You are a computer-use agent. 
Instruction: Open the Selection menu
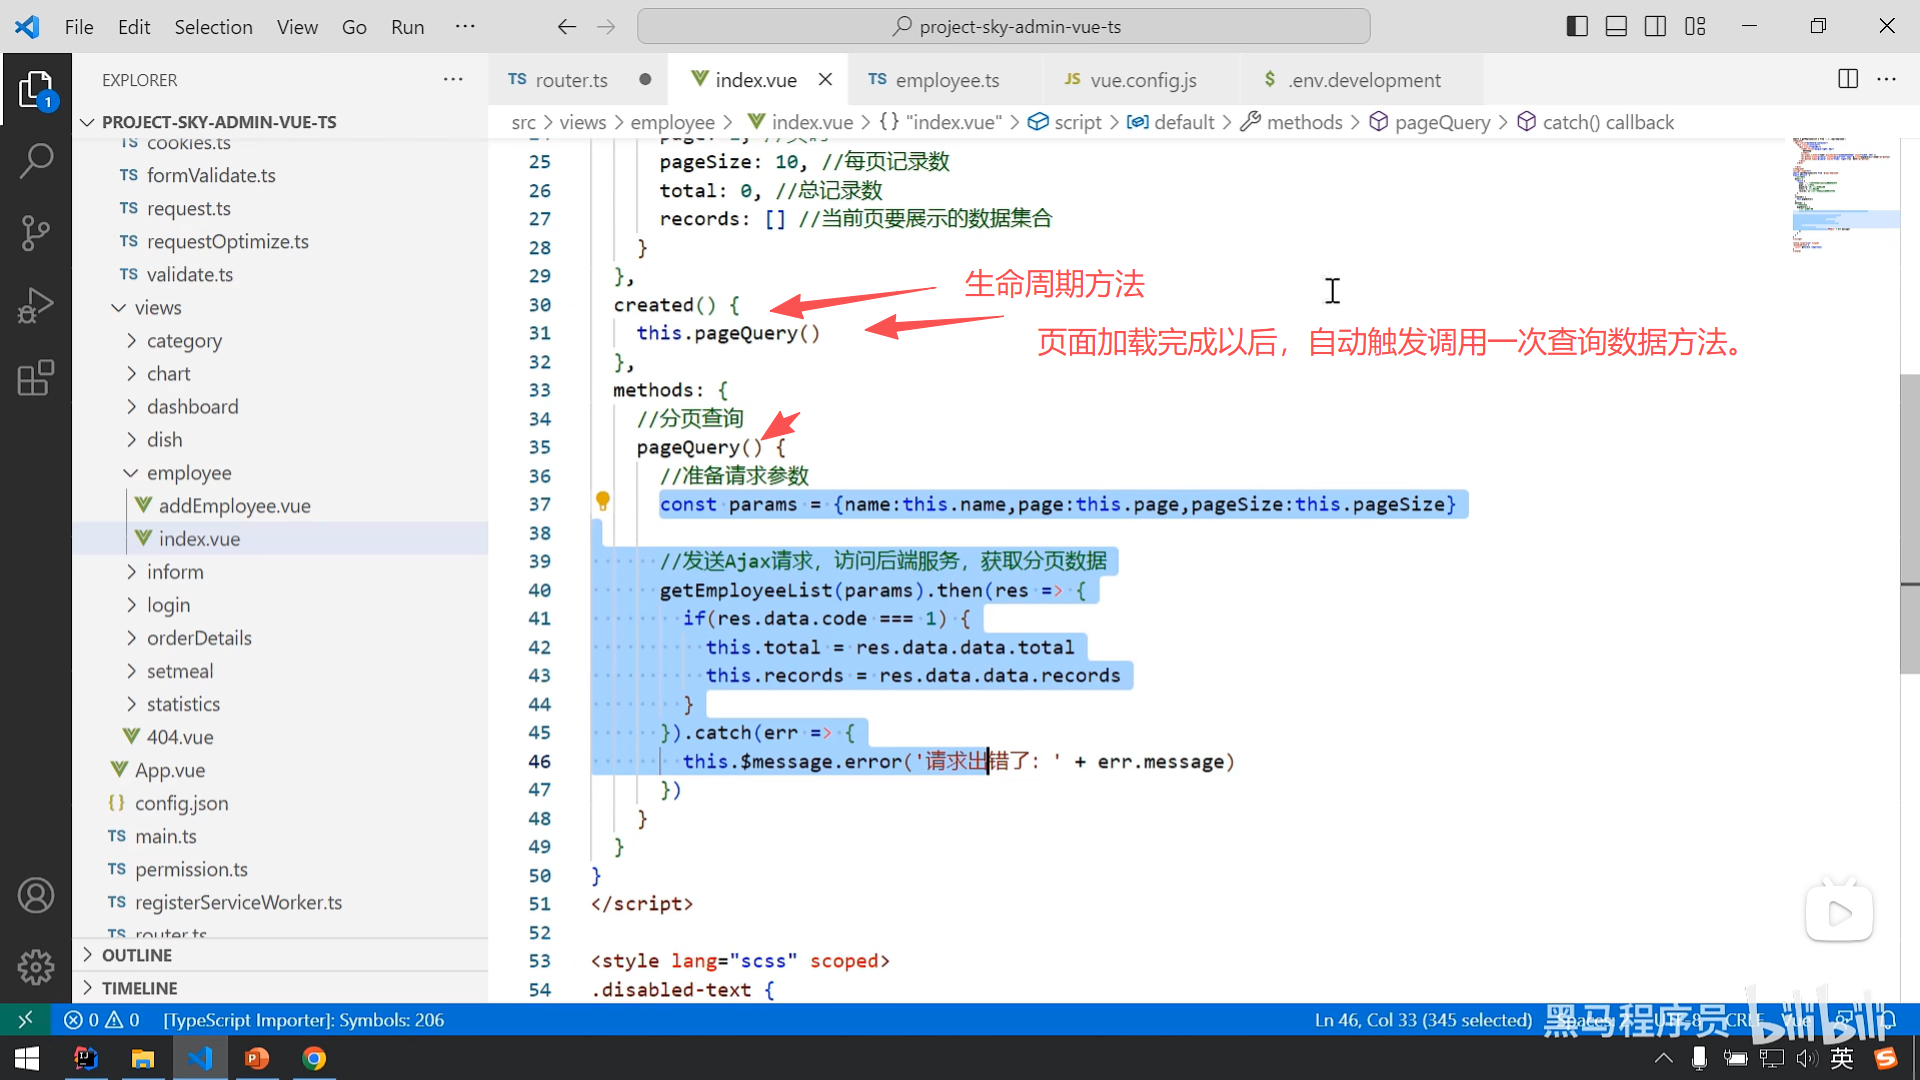point(213,27)
